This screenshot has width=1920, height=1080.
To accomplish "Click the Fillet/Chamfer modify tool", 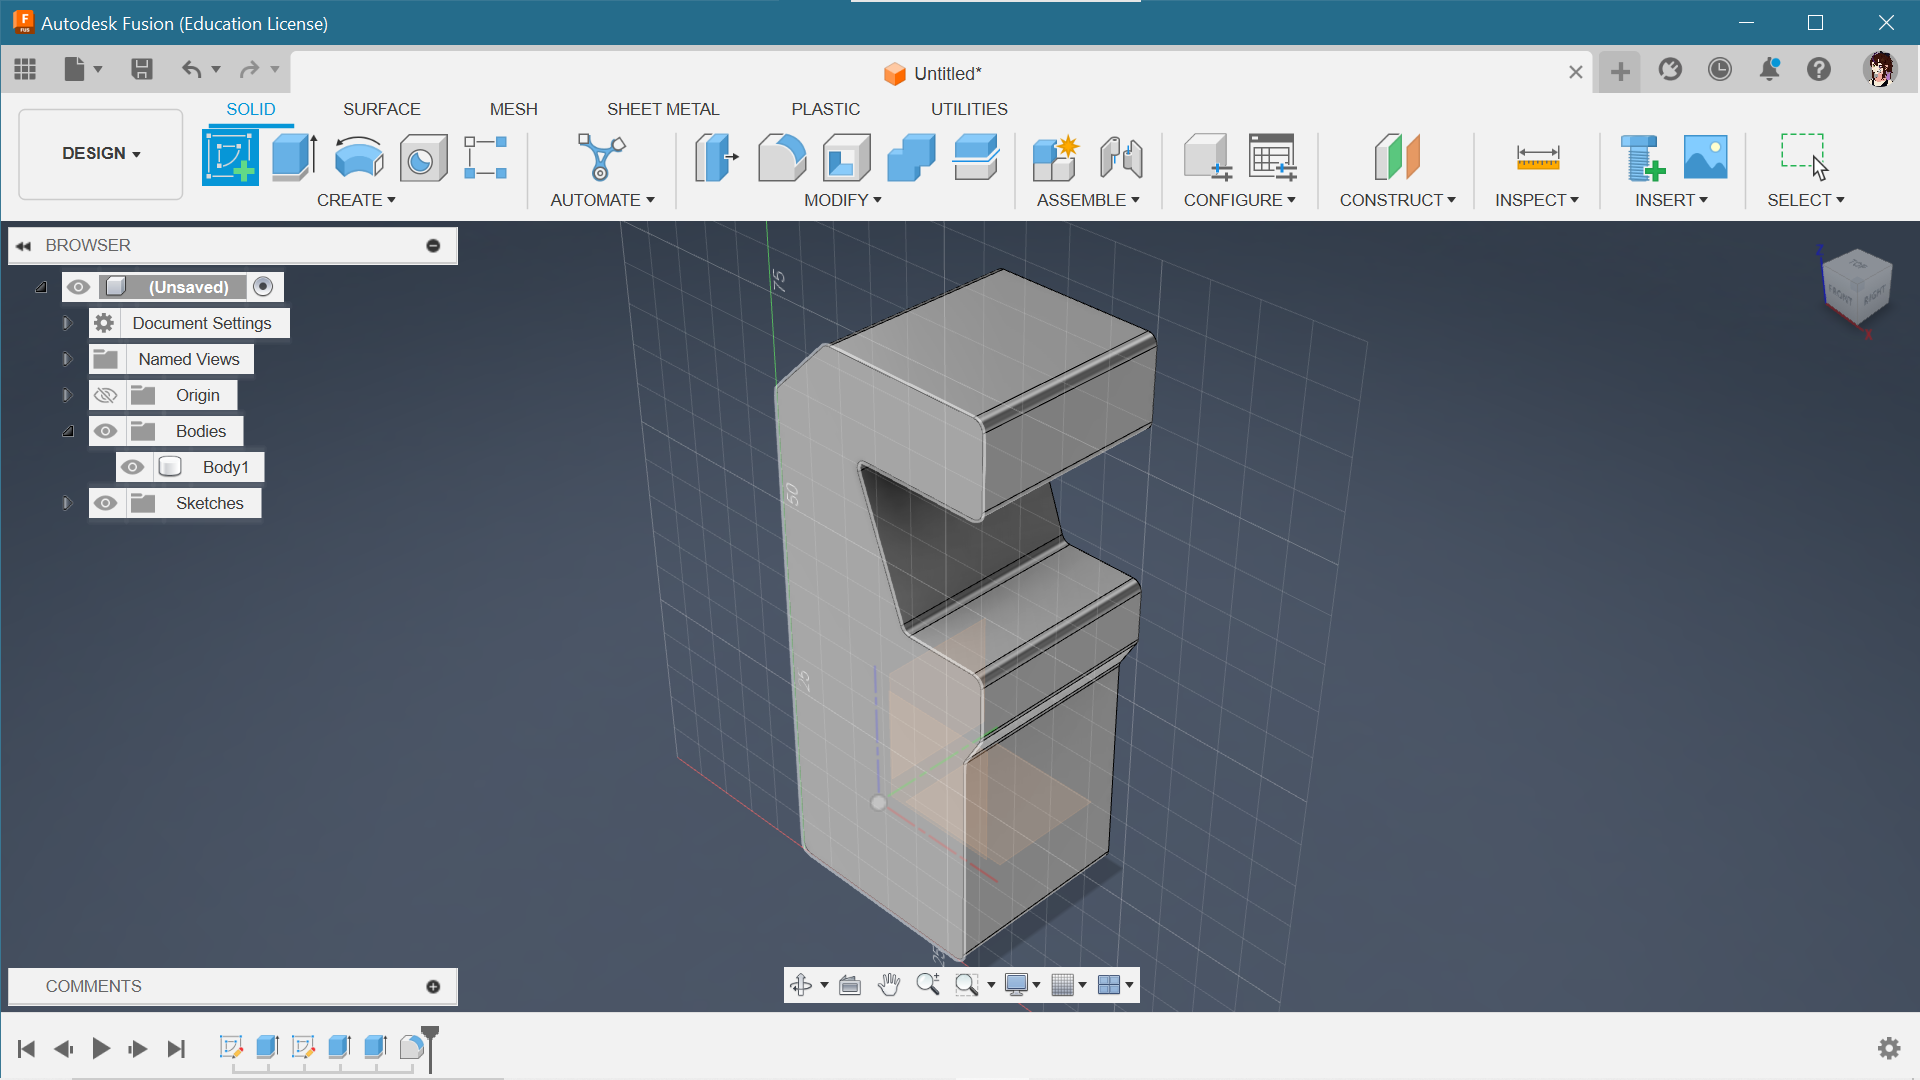I will pyautogui.click(x=785, y=156).
